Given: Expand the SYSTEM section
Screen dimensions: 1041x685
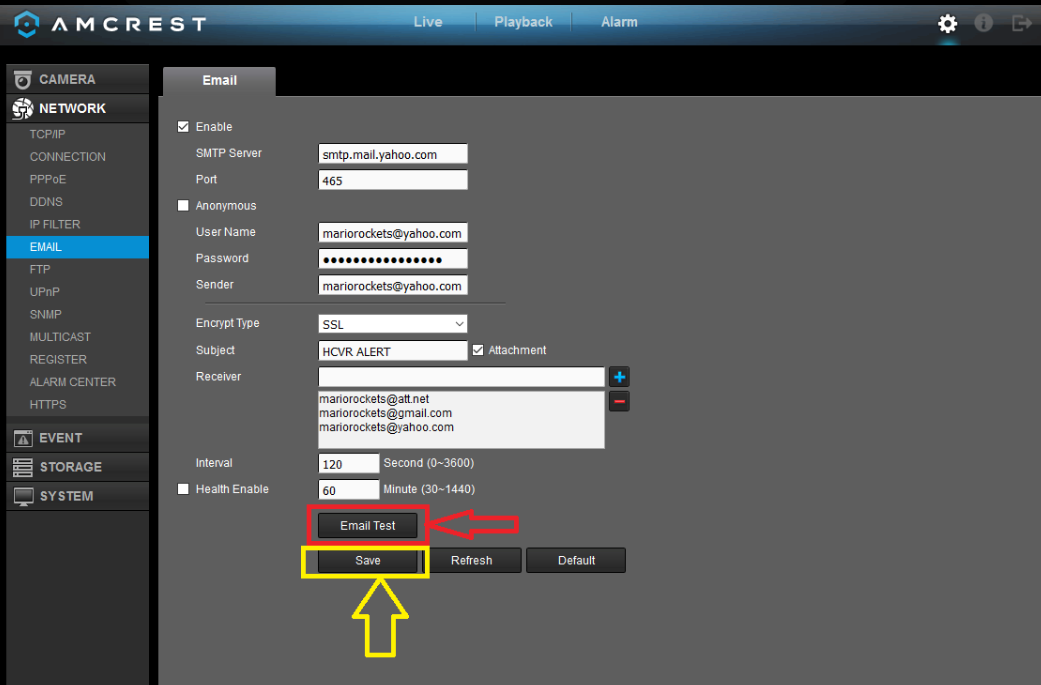Looking at the screenshot, I should 78,496.
